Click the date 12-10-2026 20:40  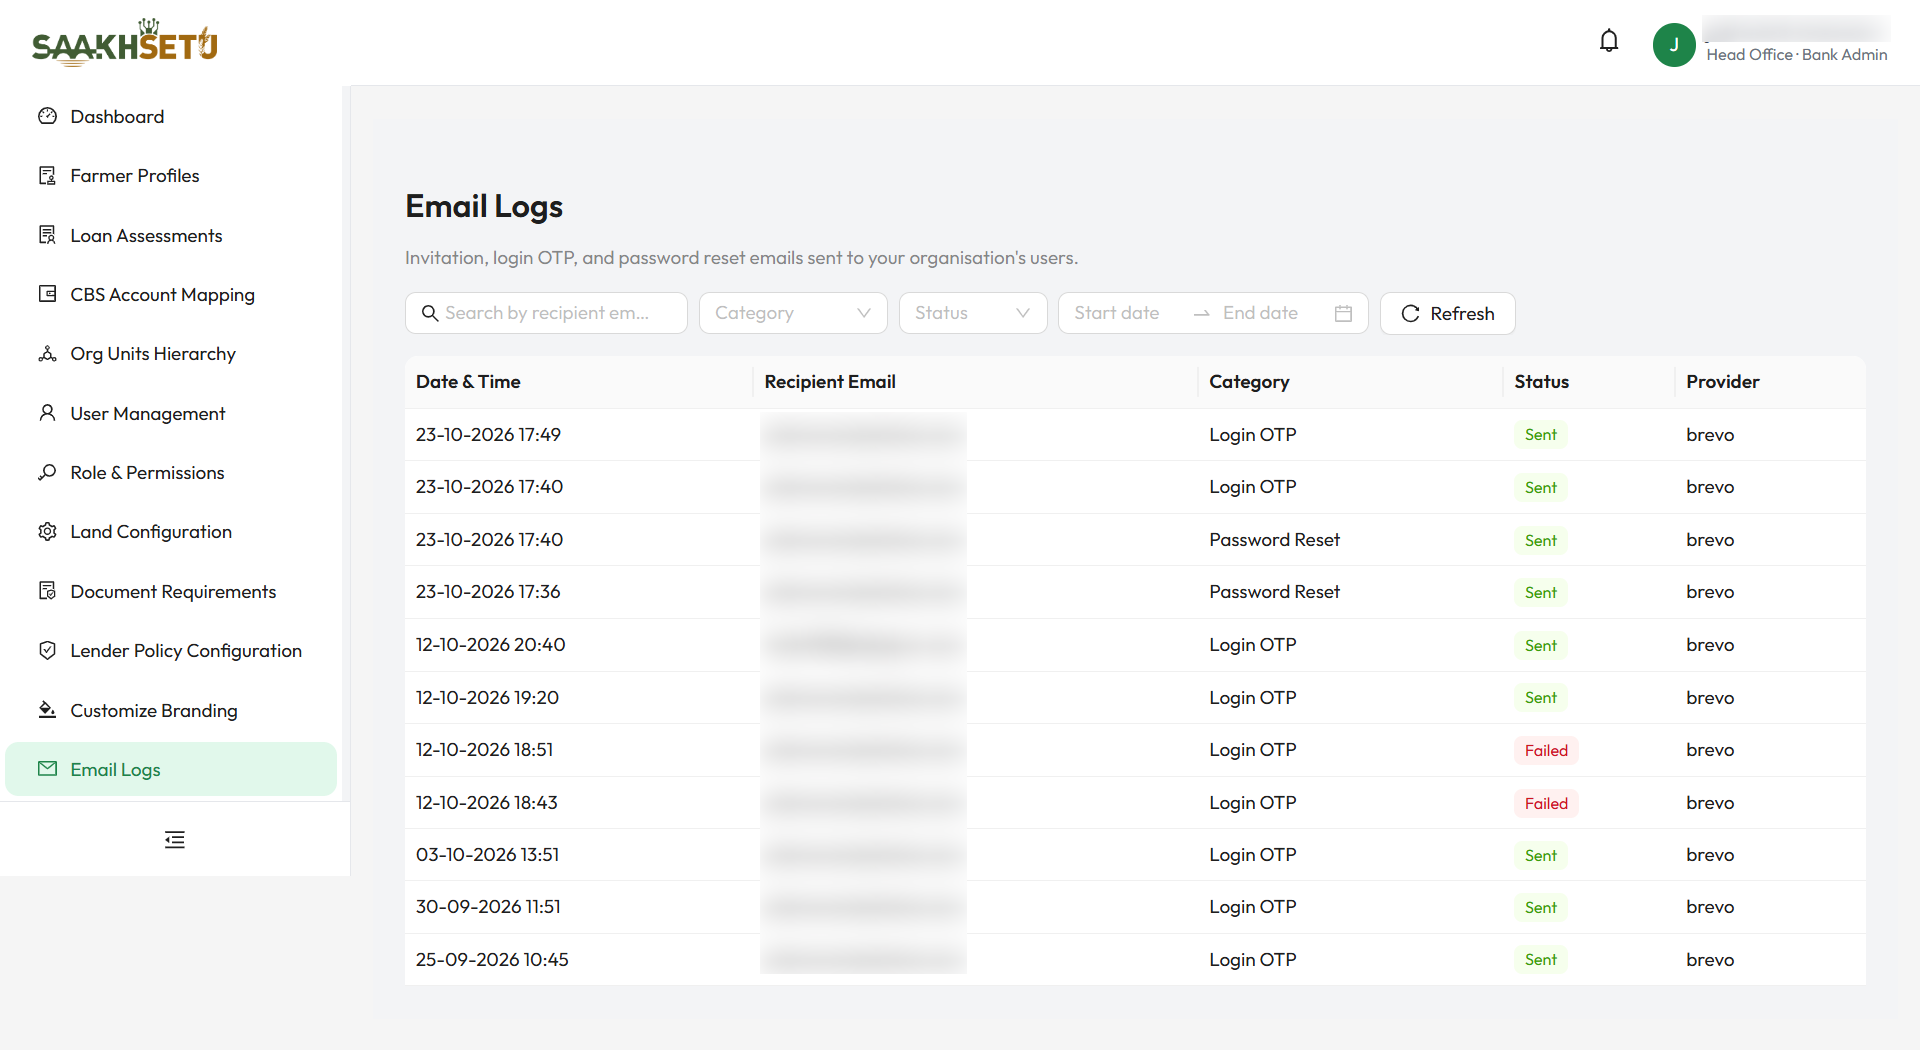491,645
